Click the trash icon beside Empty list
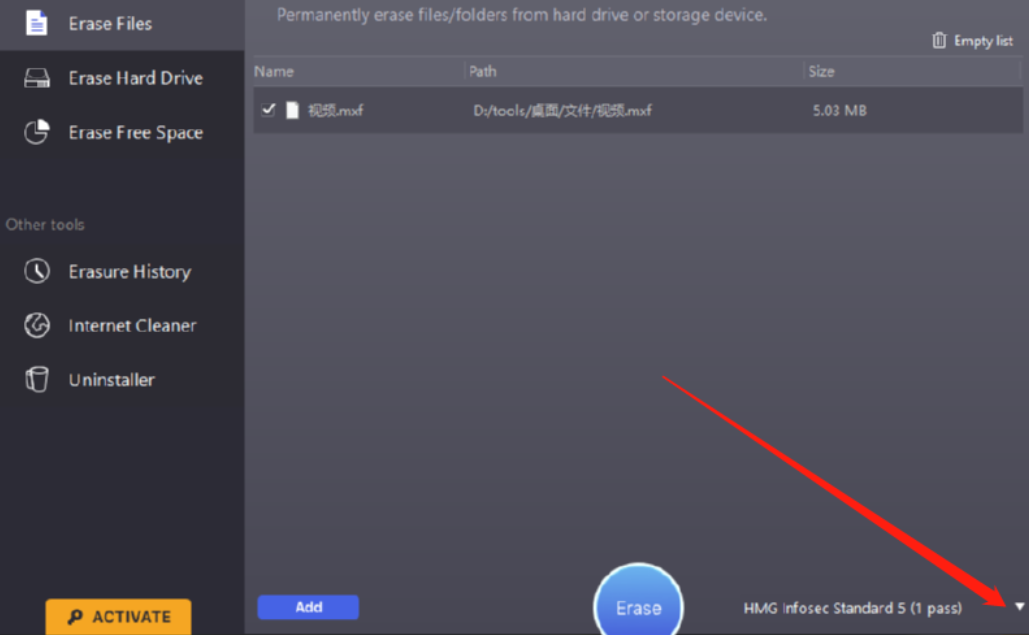The width and height of the screenshot is (1029, 635). 939,41
